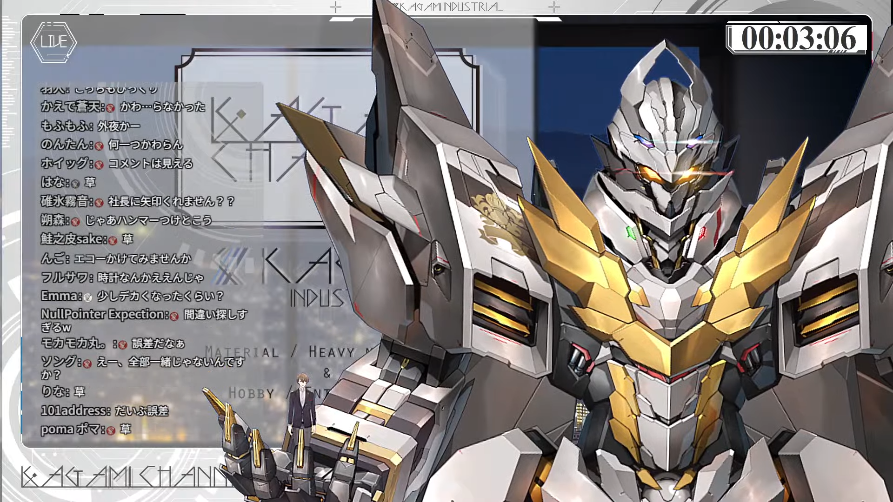Click the 00:03:06 stream timer
The image size is (893, 502).
pyautogui.click(x=798, y=38)
